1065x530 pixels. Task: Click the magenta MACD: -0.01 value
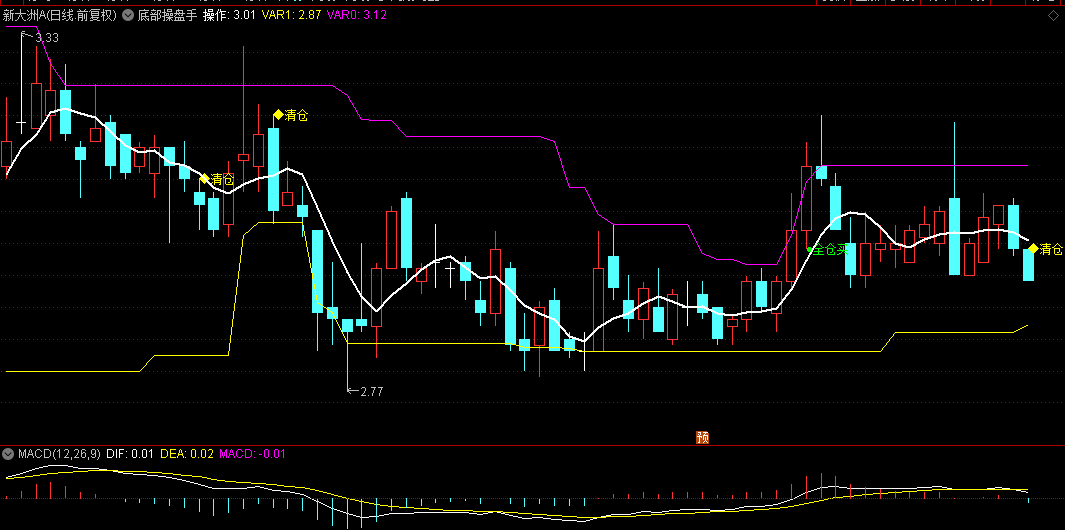point(251,453)
